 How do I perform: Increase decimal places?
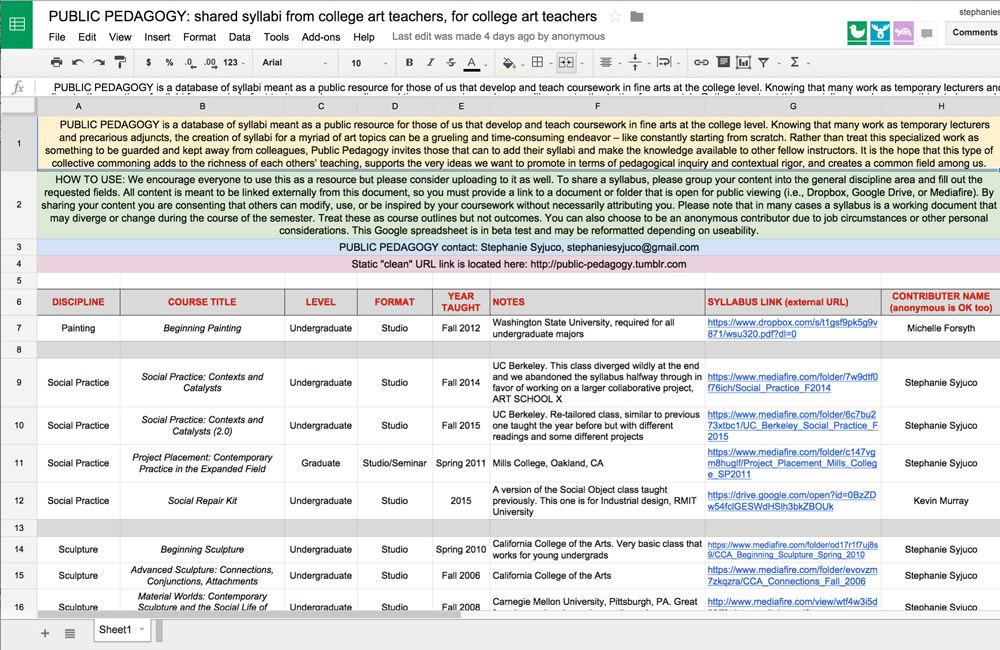point(210,63)
